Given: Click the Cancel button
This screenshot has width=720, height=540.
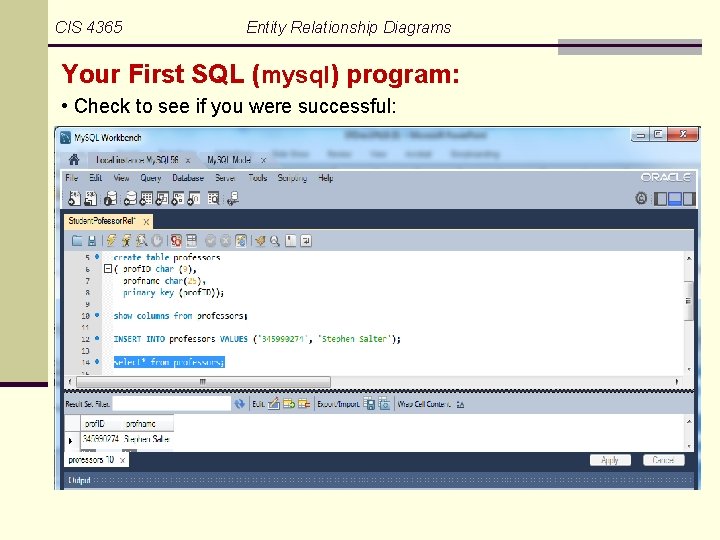Looking at the screenshot, I should (x=664, y=460).
